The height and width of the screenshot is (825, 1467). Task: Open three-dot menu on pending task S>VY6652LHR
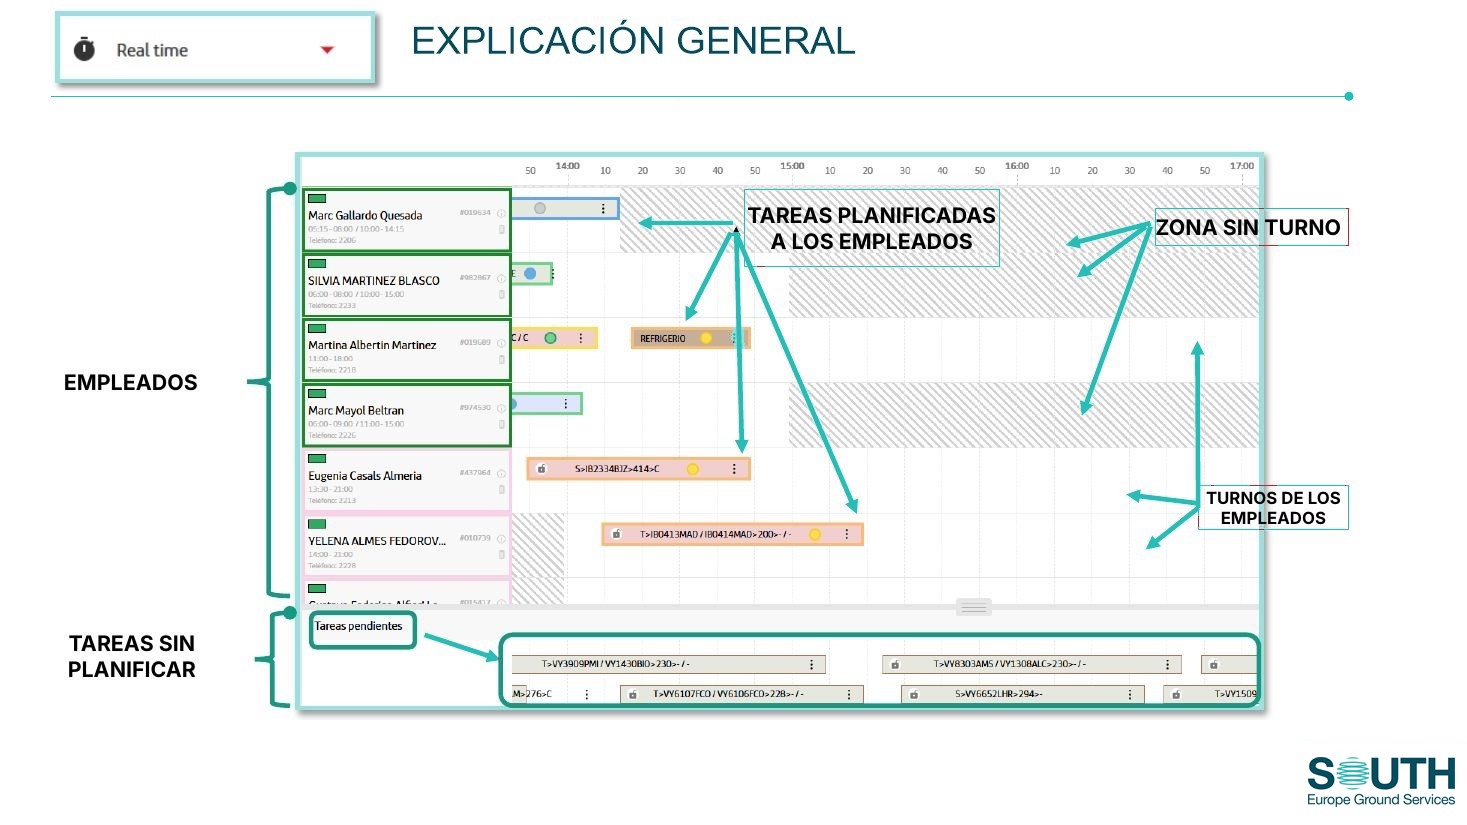click(1130, 694)
